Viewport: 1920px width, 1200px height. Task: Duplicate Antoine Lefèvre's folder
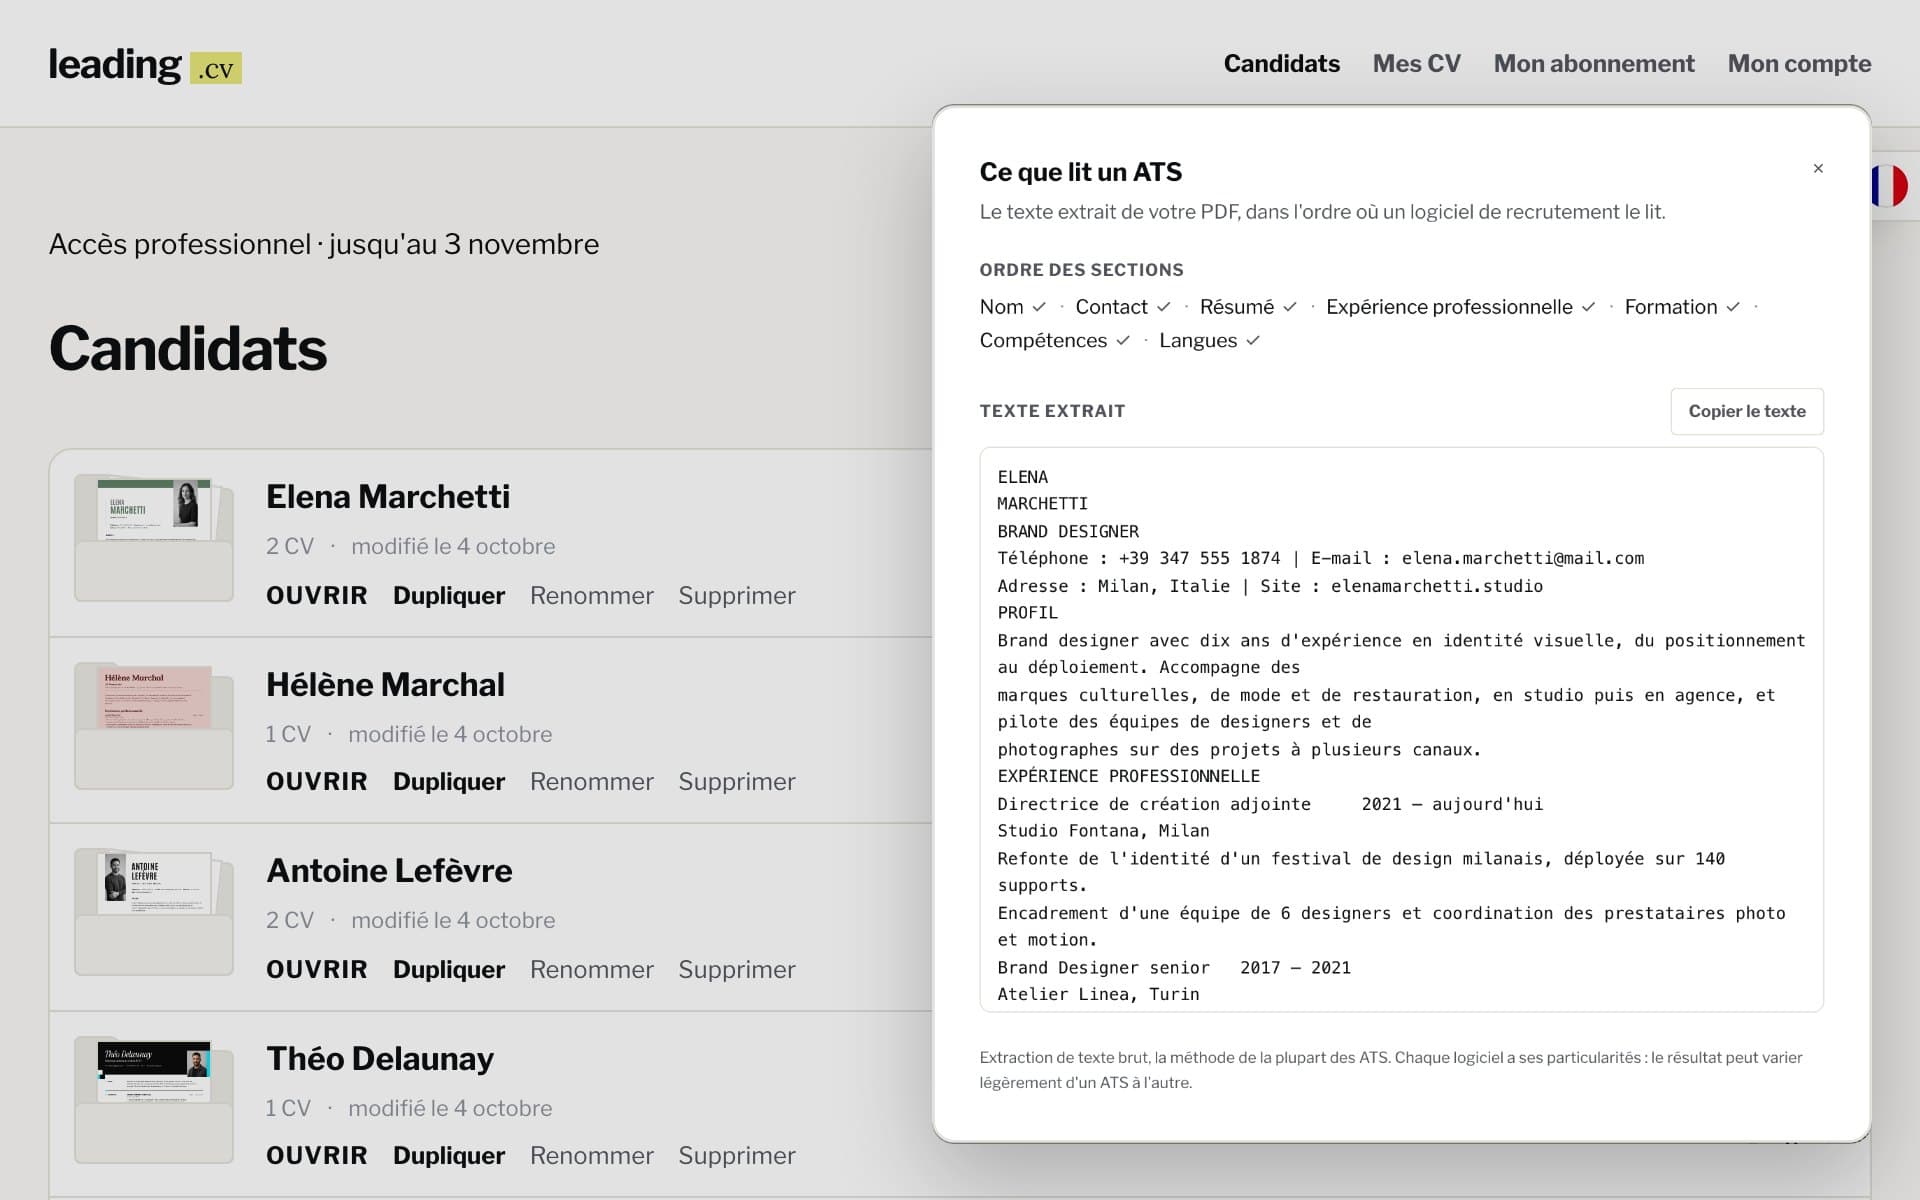(449, 969)
